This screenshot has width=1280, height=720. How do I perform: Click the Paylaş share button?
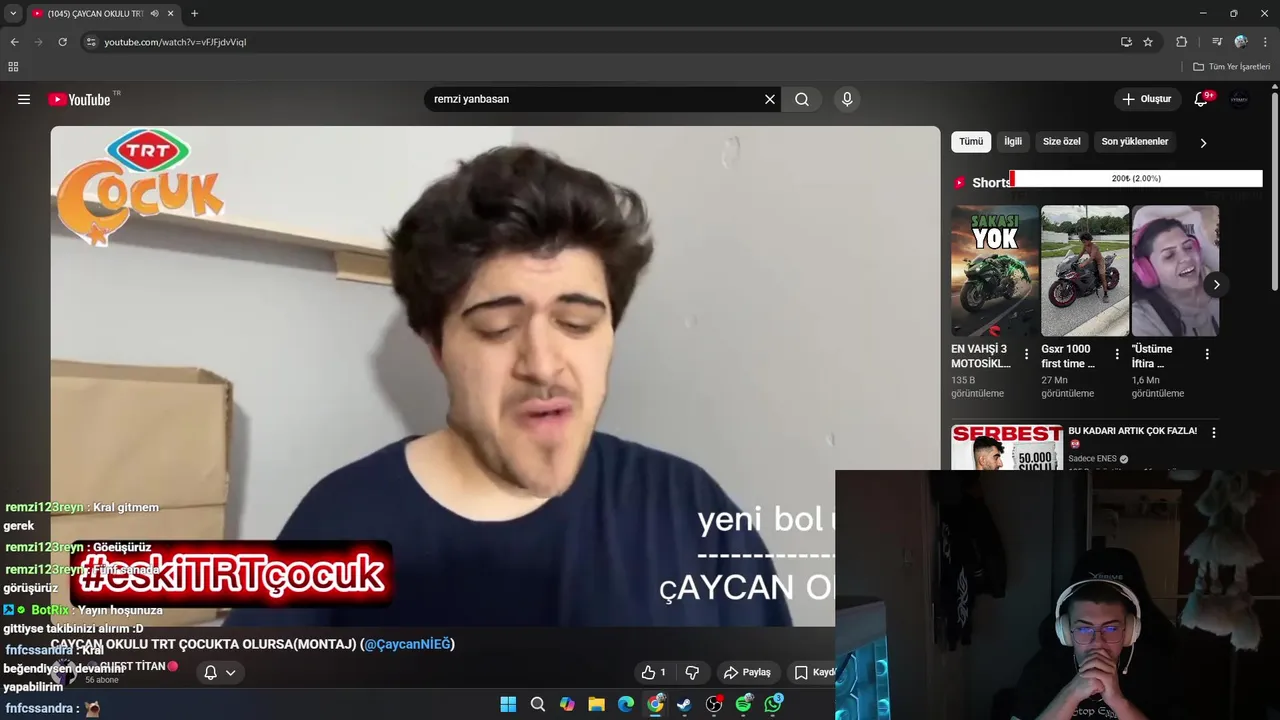(x=747, y=672)
